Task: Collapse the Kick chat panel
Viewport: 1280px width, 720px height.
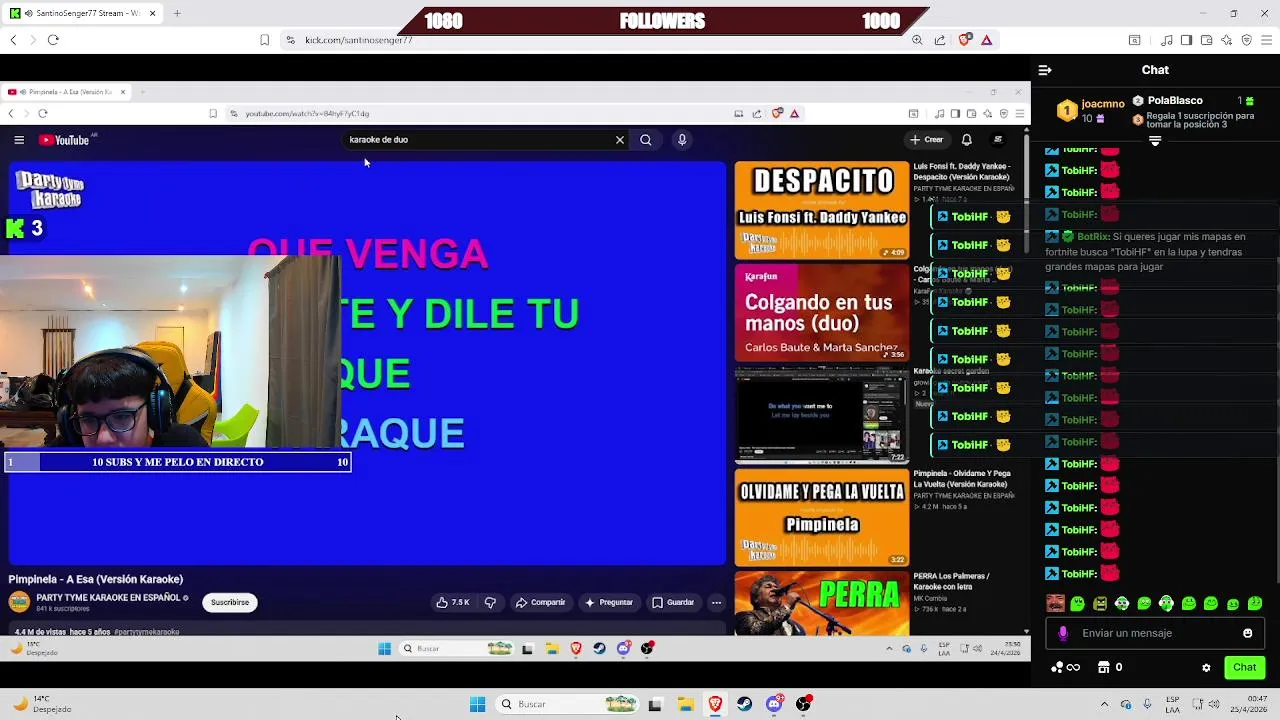Action: 1045,70
